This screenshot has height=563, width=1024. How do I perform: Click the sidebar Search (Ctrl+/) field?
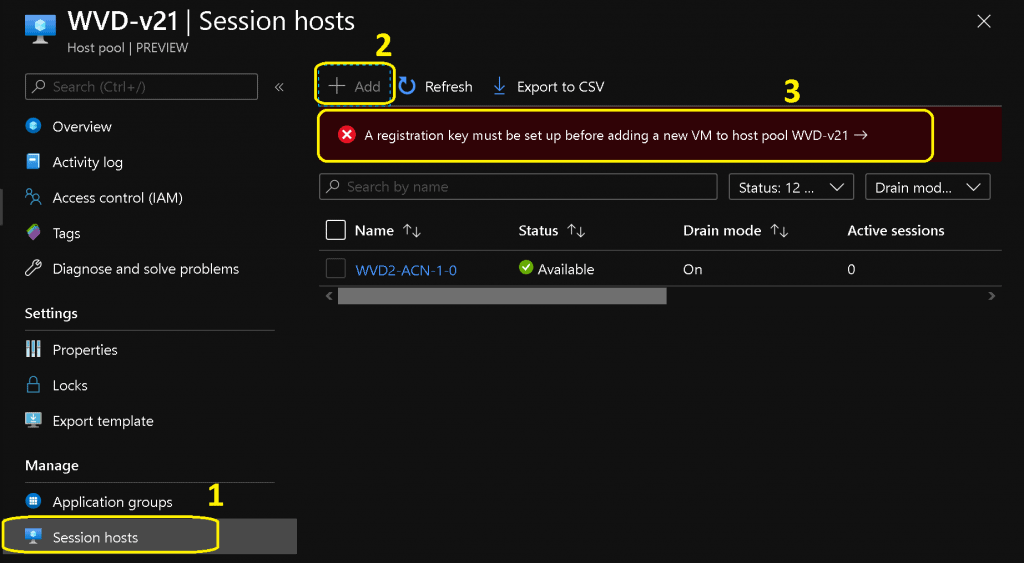[x=141, y=87]
